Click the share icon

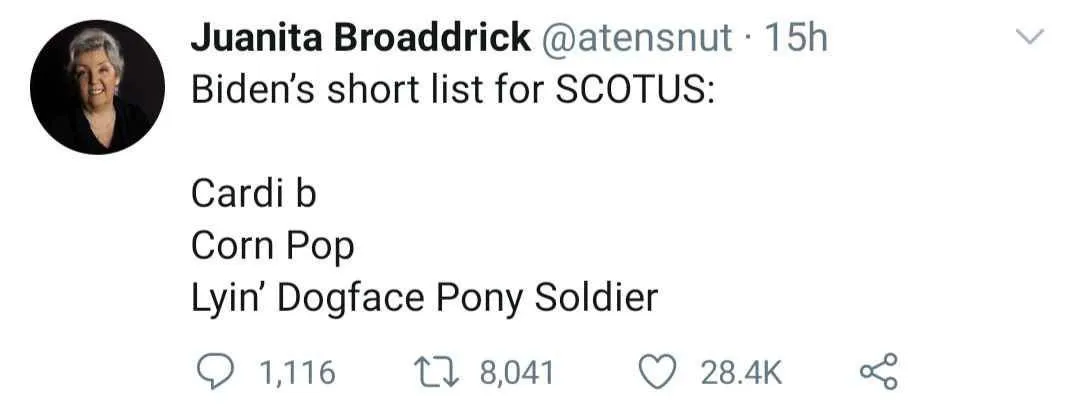tap(879, 372)
